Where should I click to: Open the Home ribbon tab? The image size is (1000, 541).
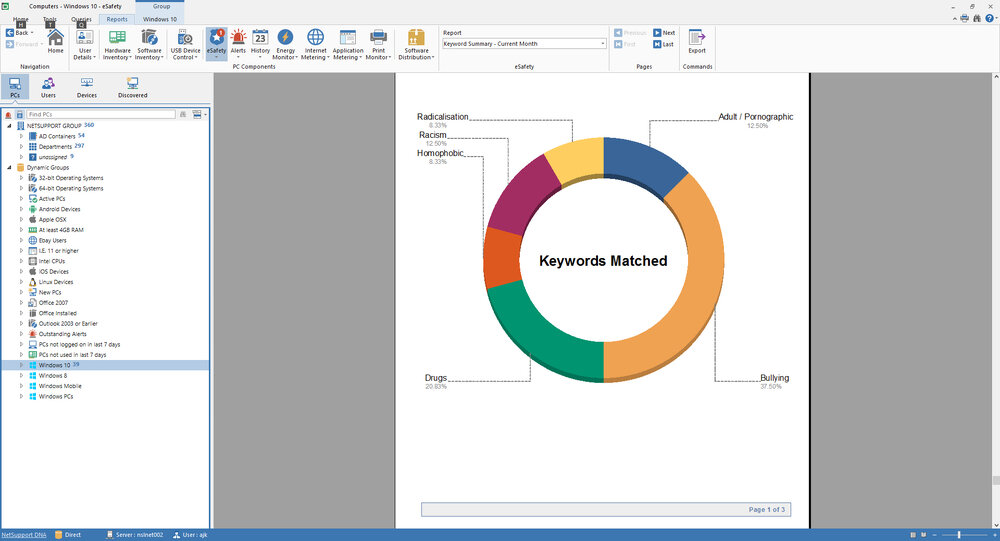(x=20, y=19)
